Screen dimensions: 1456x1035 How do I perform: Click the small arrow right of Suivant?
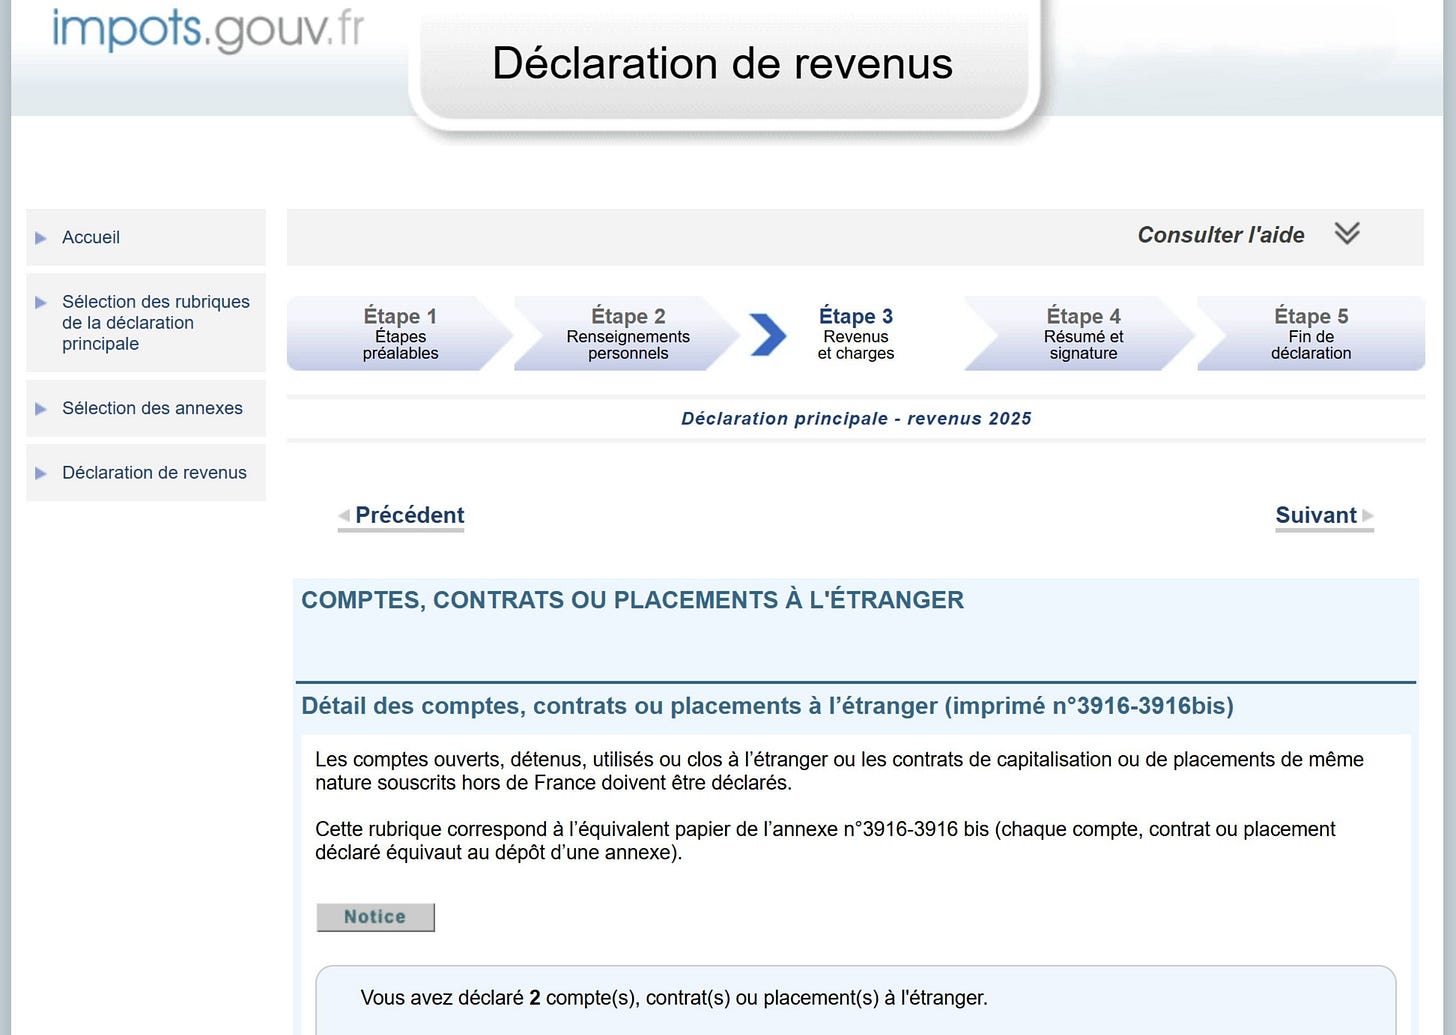1368,516
